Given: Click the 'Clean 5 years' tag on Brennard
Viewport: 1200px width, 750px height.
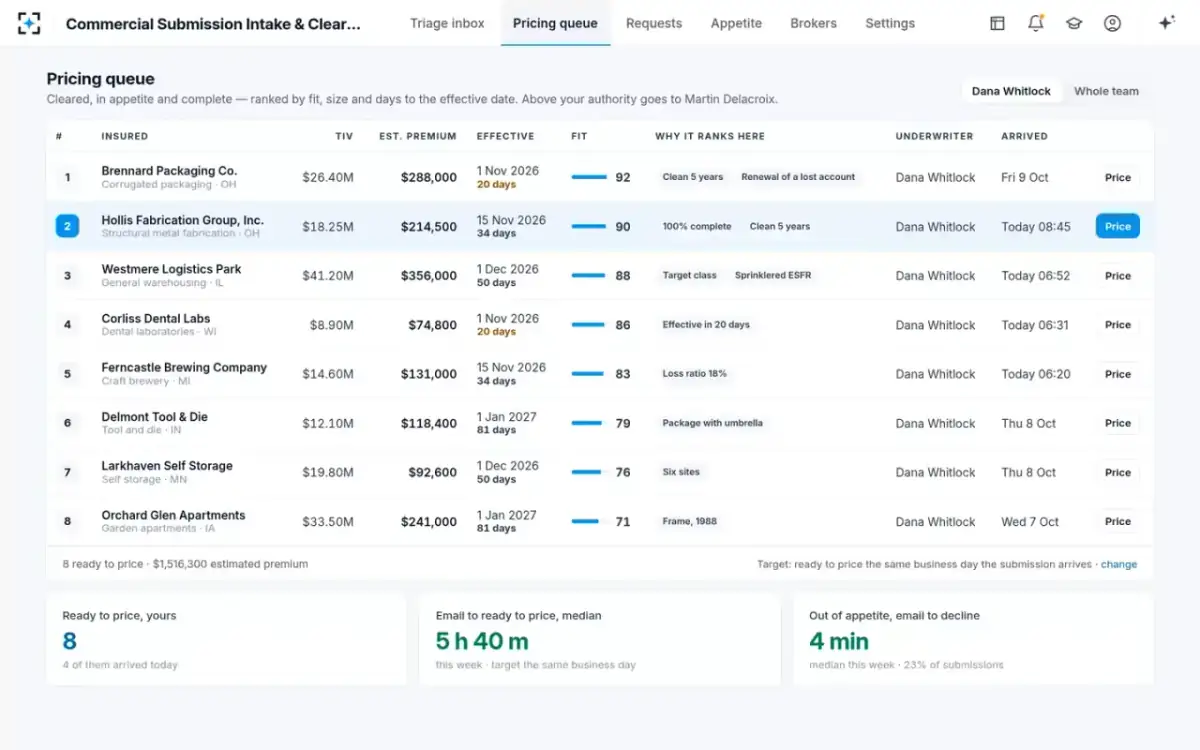Looking at the screenshot, I should click(x=692, y=177).
